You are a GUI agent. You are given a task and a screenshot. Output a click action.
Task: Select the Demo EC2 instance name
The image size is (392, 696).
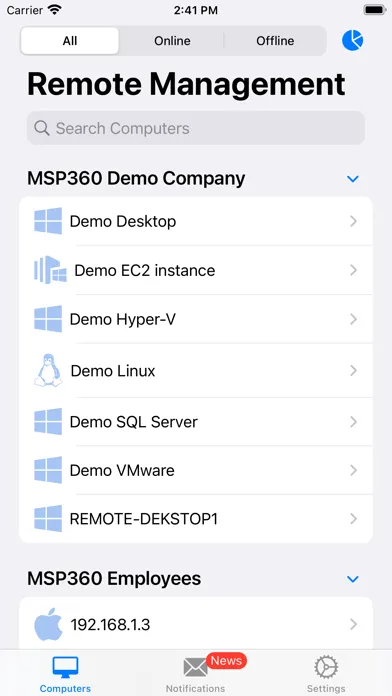click(x=145, y=270)
